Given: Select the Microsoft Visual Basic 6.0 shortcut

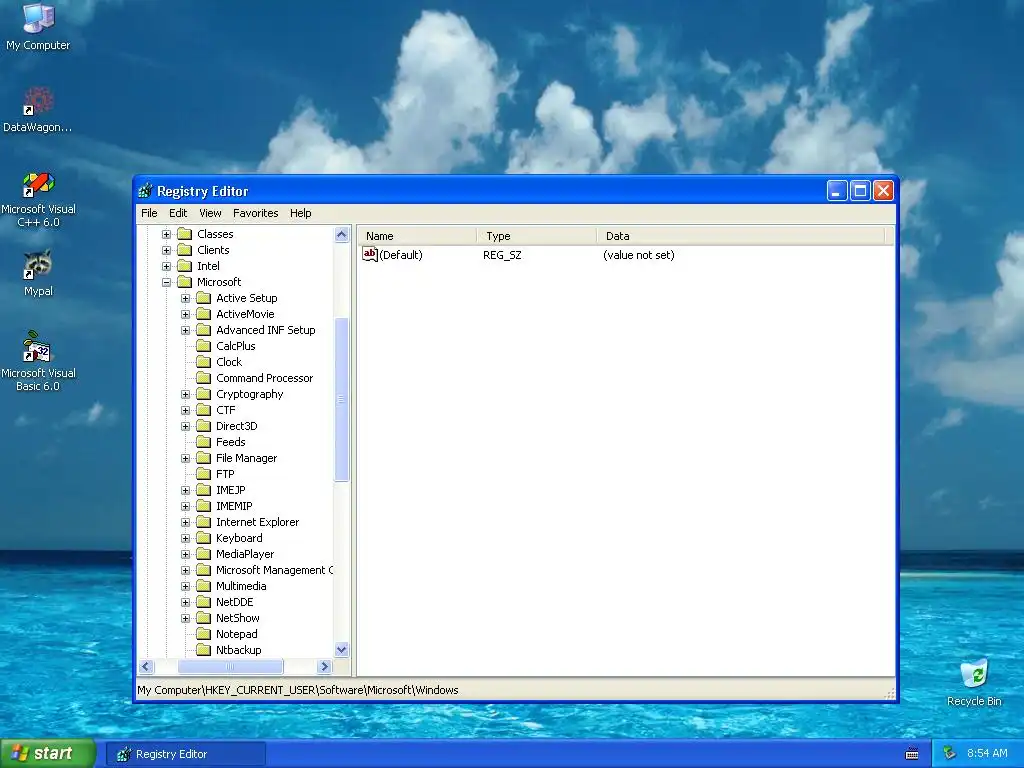Looking at the screenshot, I should pyautogui.click(x=39, y=346).
